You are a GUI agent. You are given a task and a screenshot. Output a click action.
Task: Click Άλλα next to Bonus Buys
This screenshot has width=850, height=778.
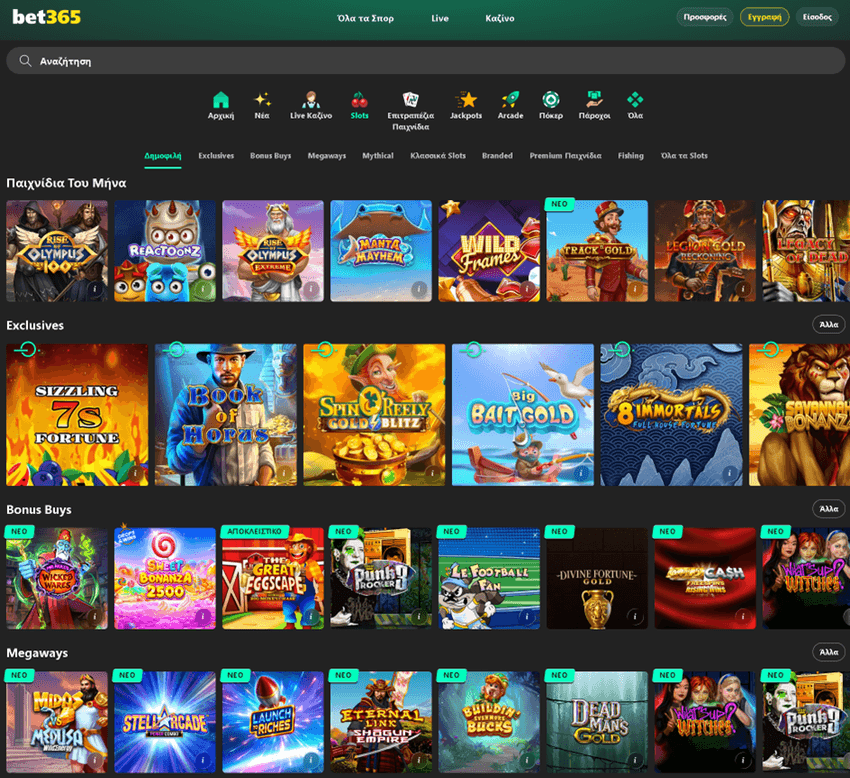point(828,509)
